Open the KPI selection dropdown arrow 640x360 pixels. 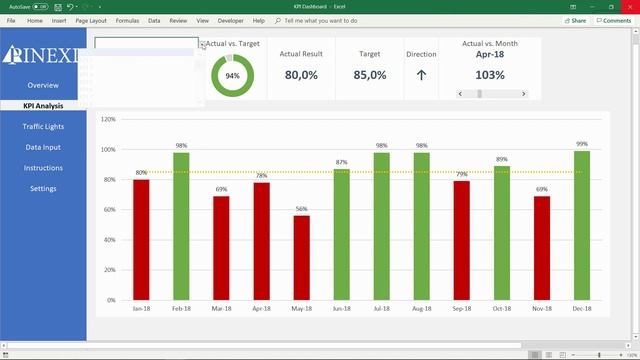pos(202,44)
